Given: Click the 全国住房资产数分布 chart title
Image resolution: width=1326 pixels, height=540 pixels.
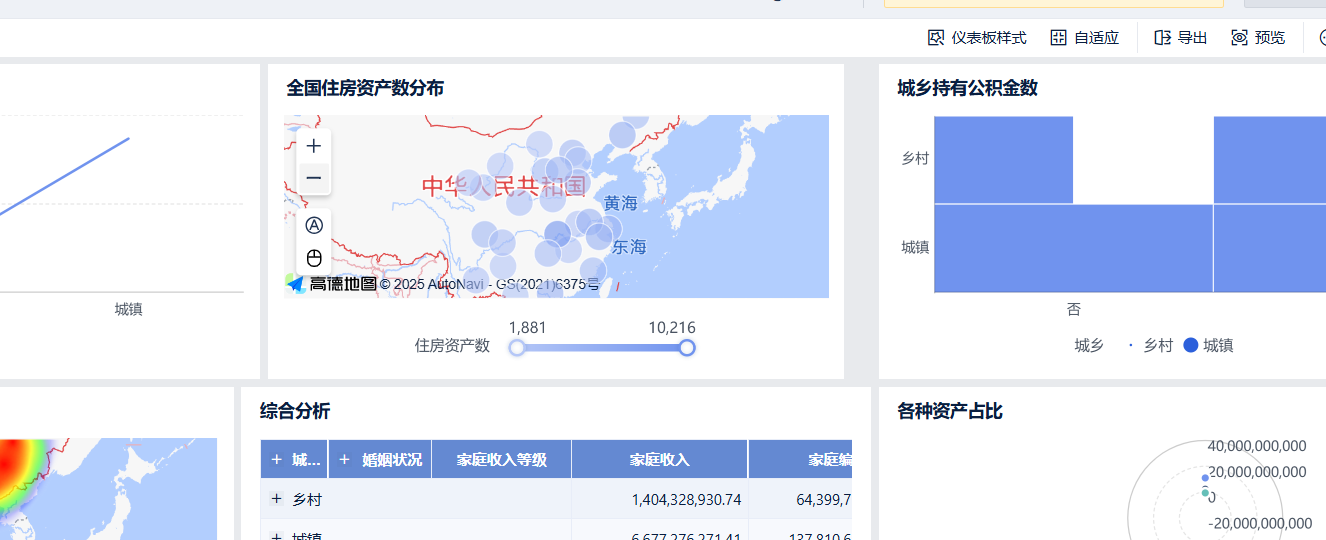Looking at the screenshot, I should (365, 88).
